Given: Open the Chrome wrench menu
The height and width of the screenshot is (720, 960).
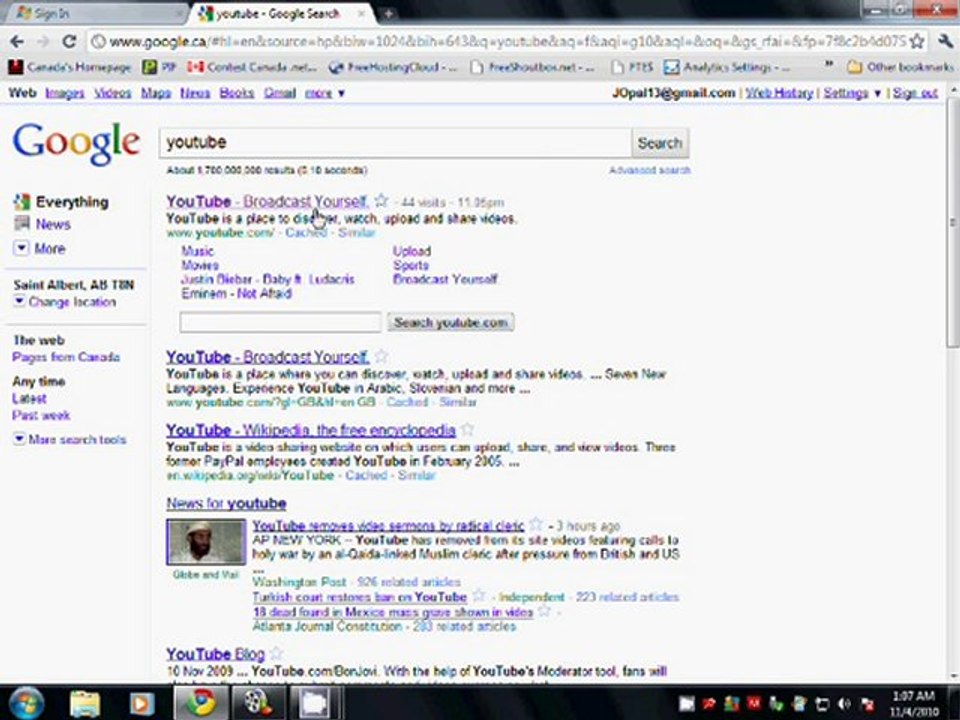Looking at the screenshot, I should coord(945,42).
